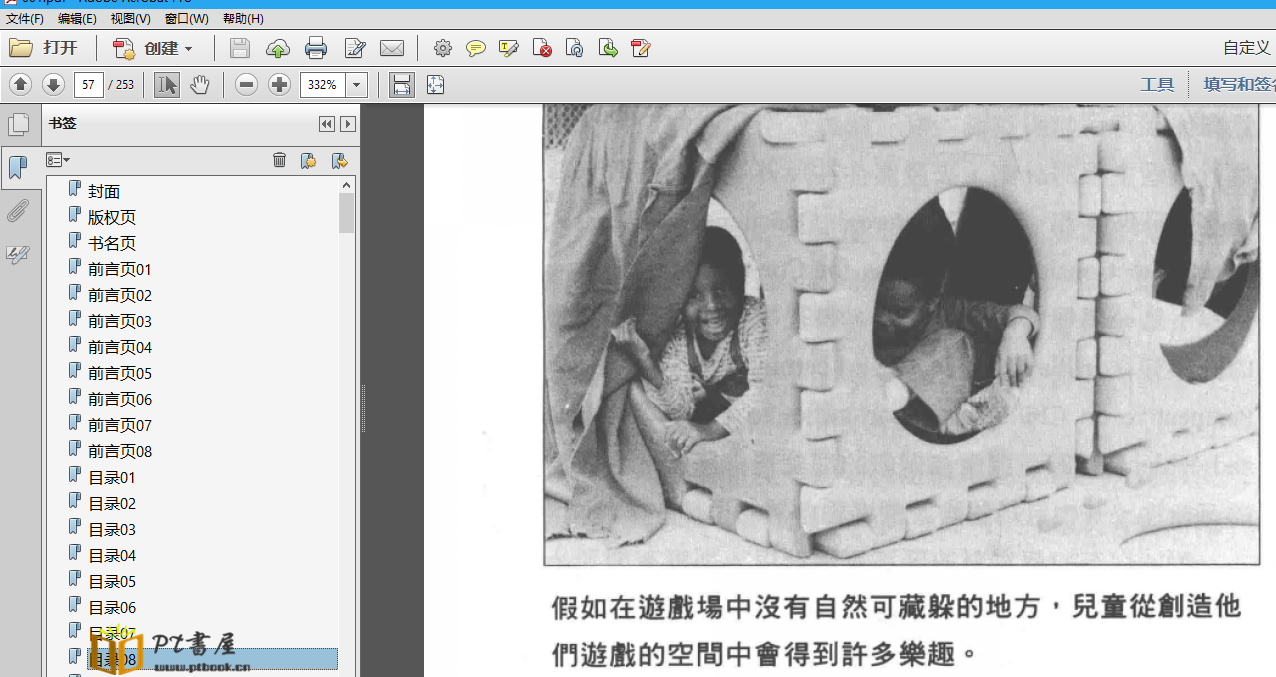The image size is (1276, 677).
Task: Create a new bookmark
Action: (x=309, y=160)
